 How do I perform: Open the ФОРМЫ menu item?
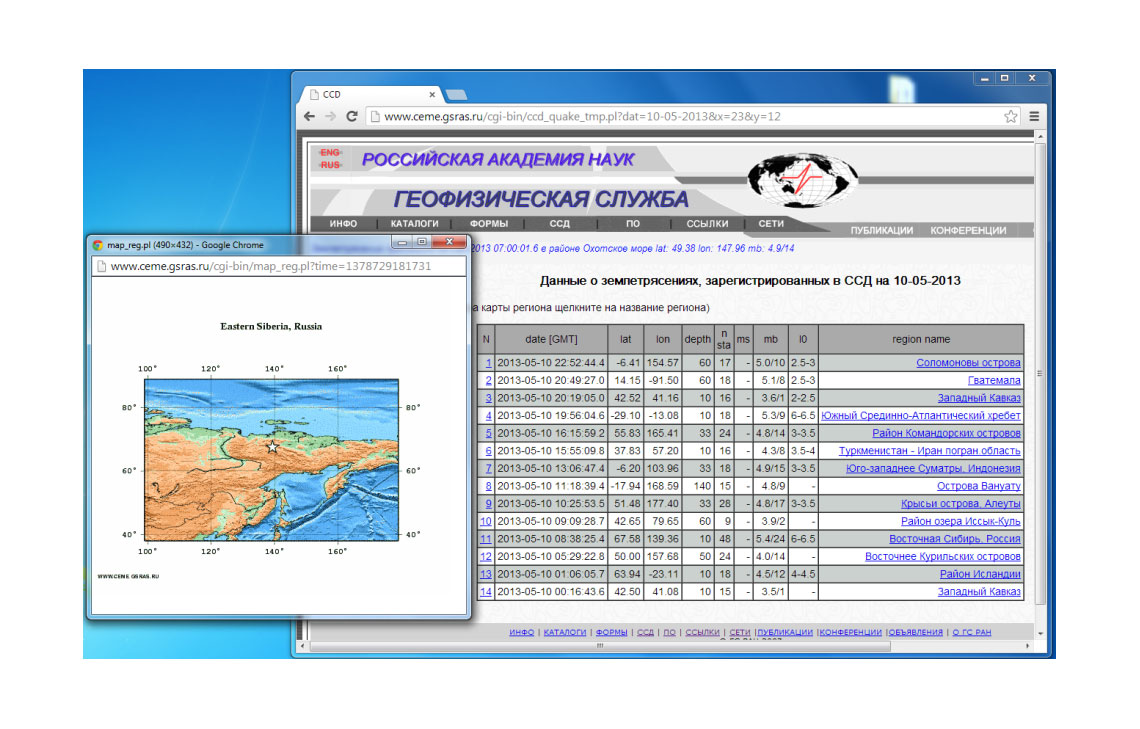point(489,224)
